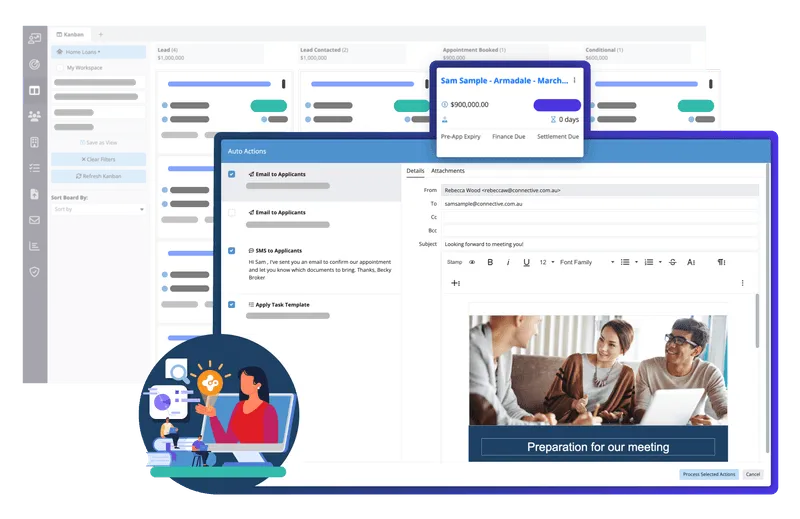The image size is (800, 519).
Task: Insert a bulleted list in email editor
Action: 625,262
